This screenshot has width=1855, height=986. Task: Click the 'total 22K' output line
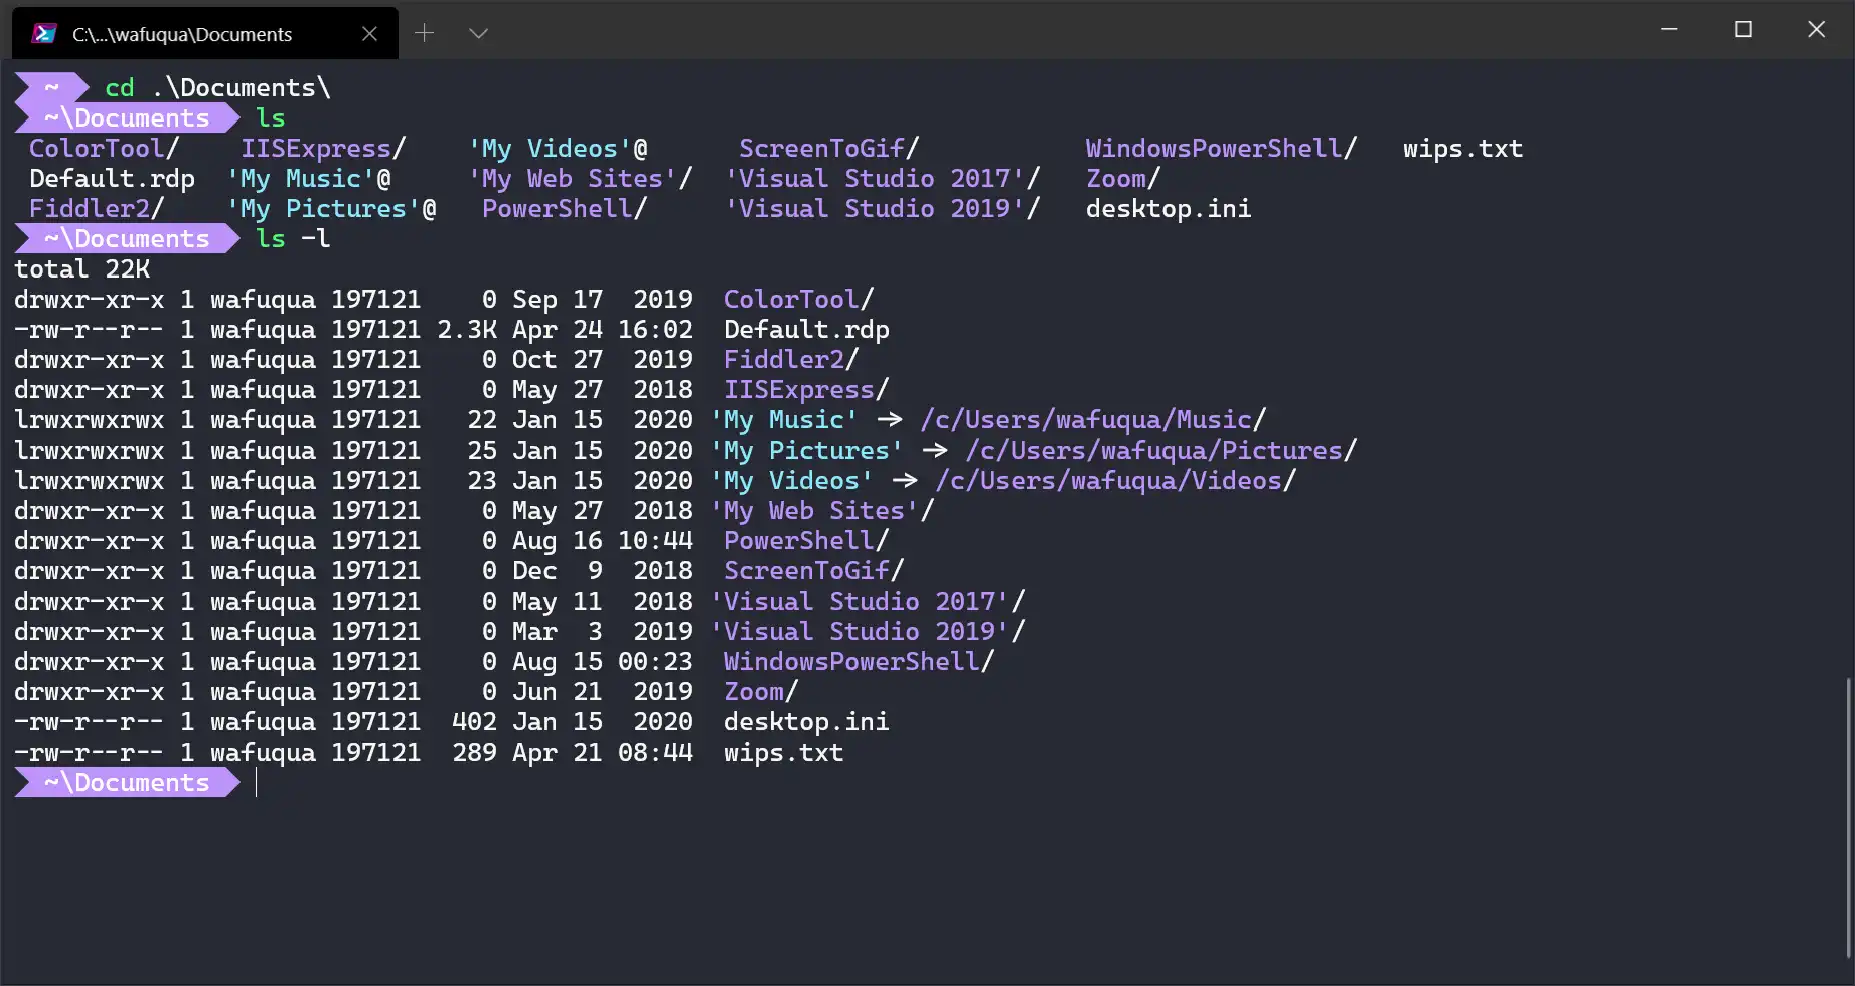coord(83,268)
